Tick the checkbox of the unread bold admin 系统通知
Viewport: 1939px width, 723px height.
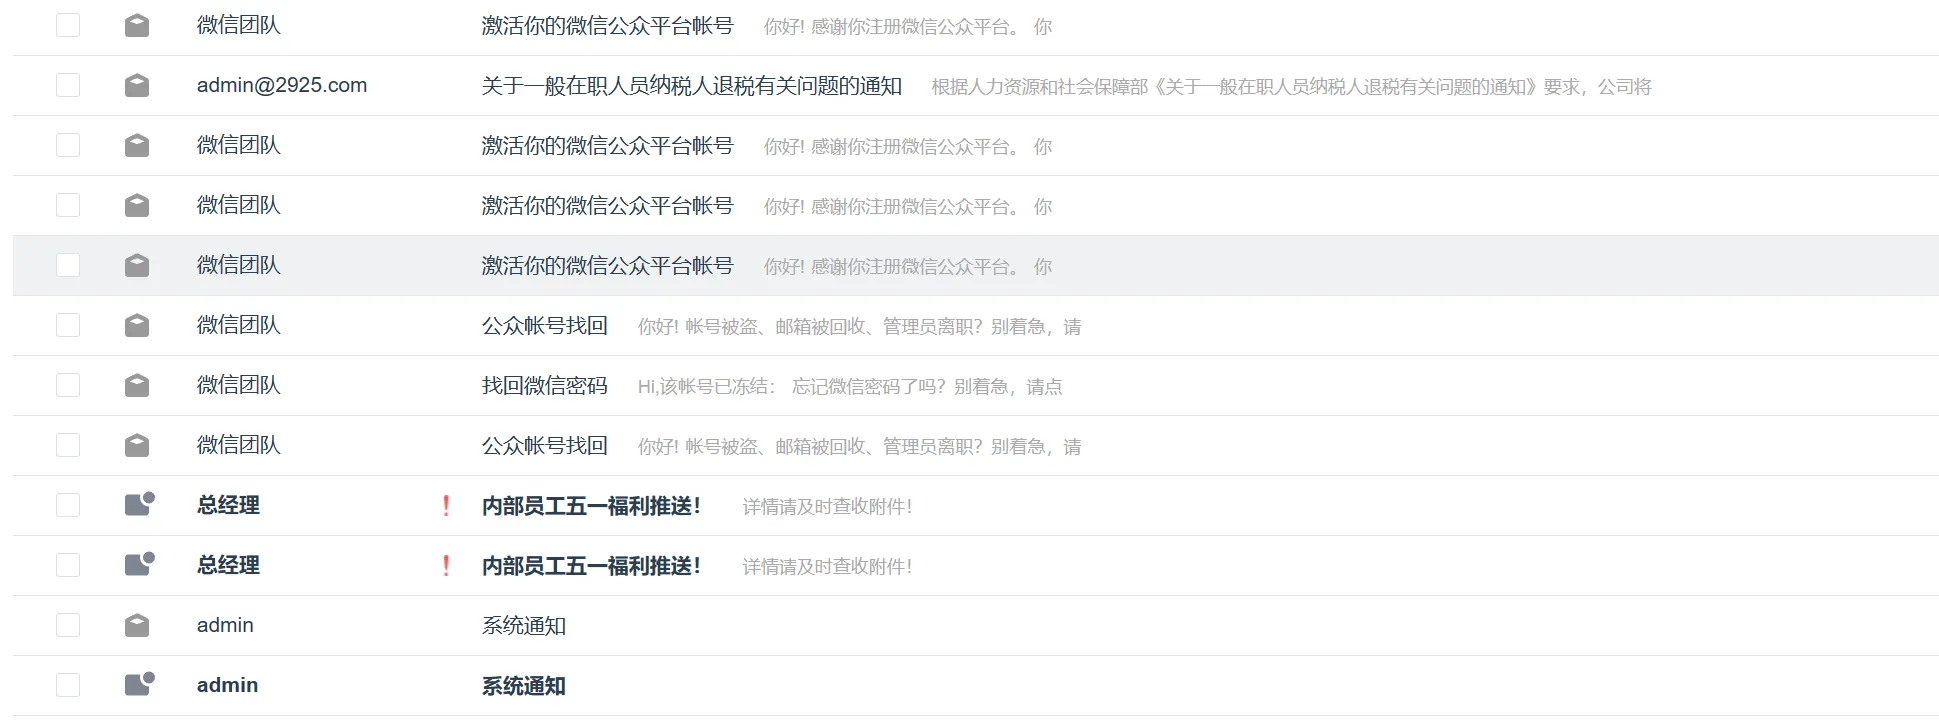tap(68, 685)
